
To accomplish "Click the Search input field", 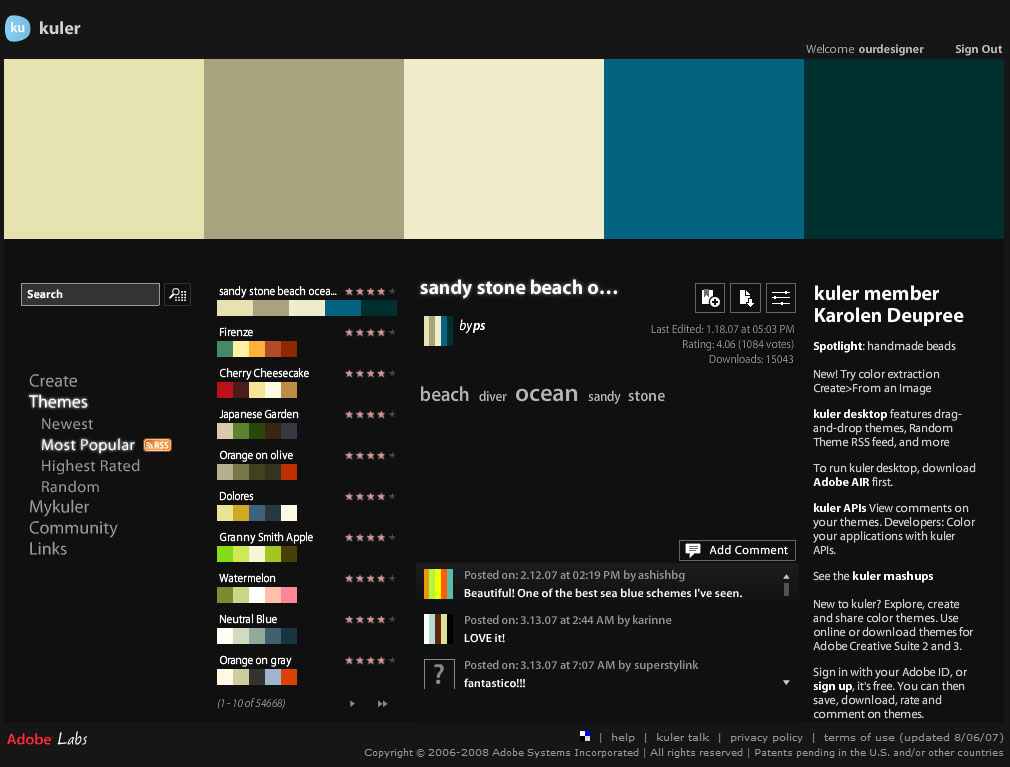I will coord(90,294).
